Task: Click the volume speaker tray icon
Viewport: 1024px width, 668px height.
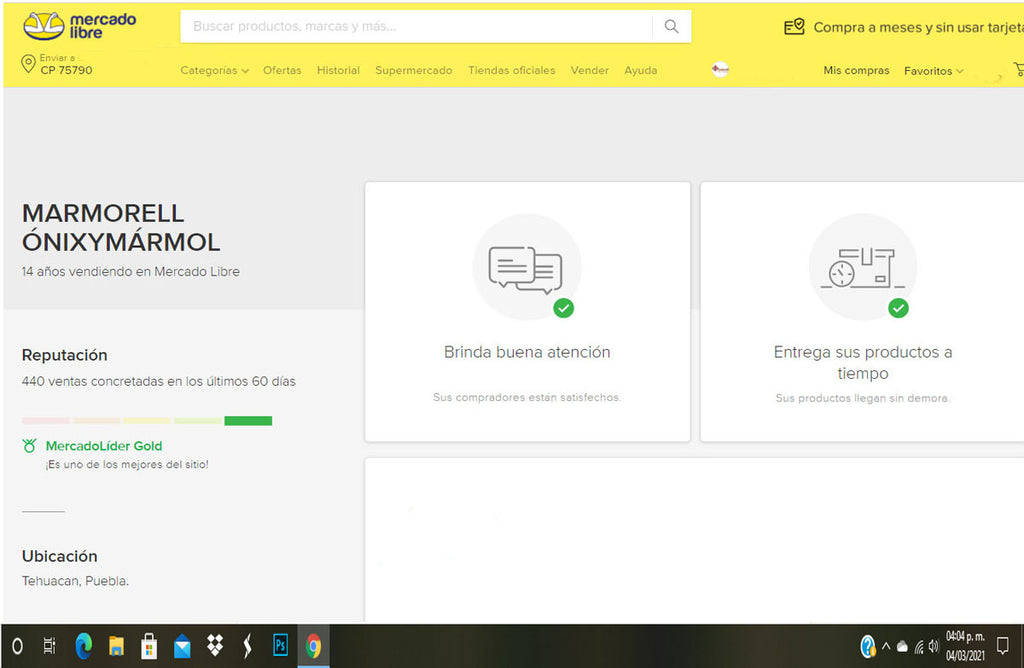Action: [934, 646]
